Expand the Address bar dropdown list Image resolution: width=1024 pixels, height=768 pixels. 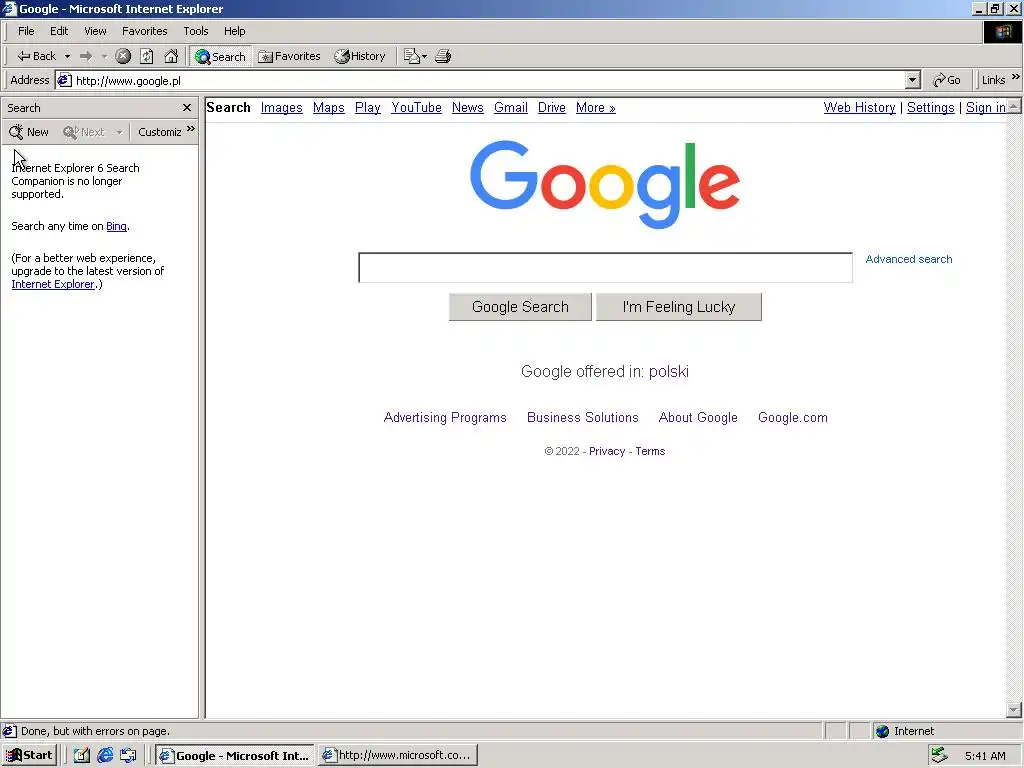click(x=912, y=80)
